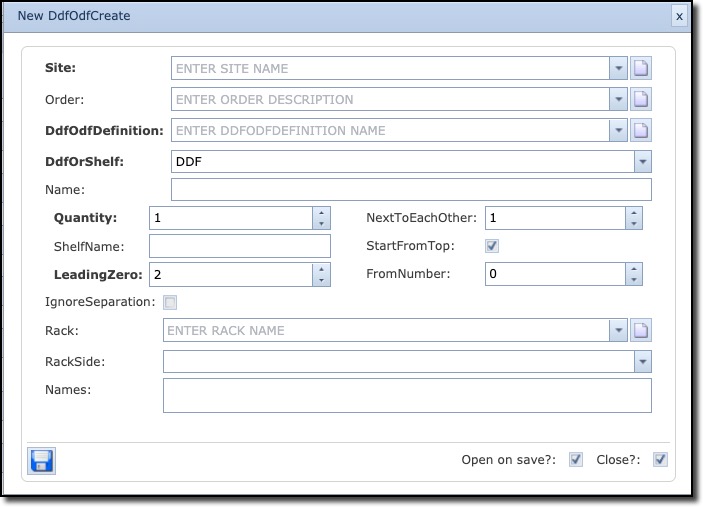Increase the Quantity value with up arrow
This screenshot has height=507, width=703.
[320, 212]
